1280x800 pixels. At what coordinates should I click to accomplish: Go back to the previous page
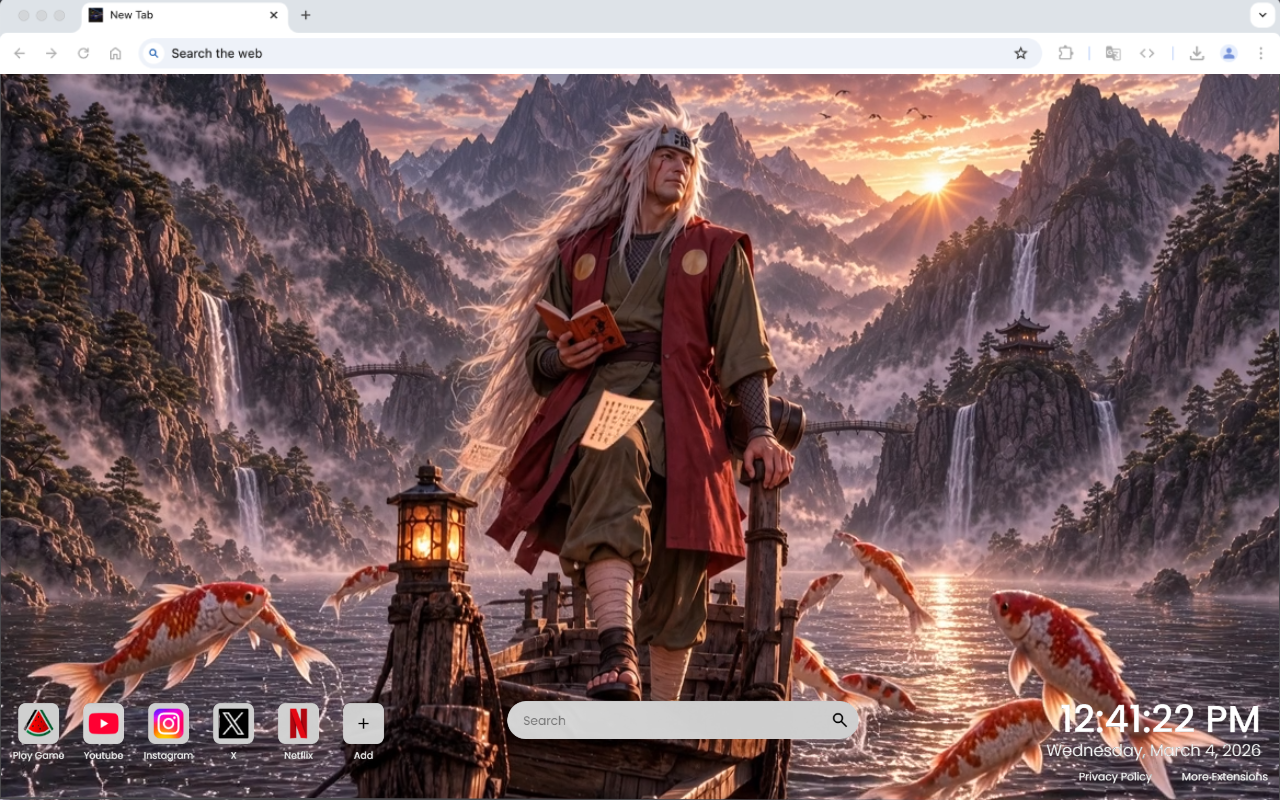pos(20,53)
